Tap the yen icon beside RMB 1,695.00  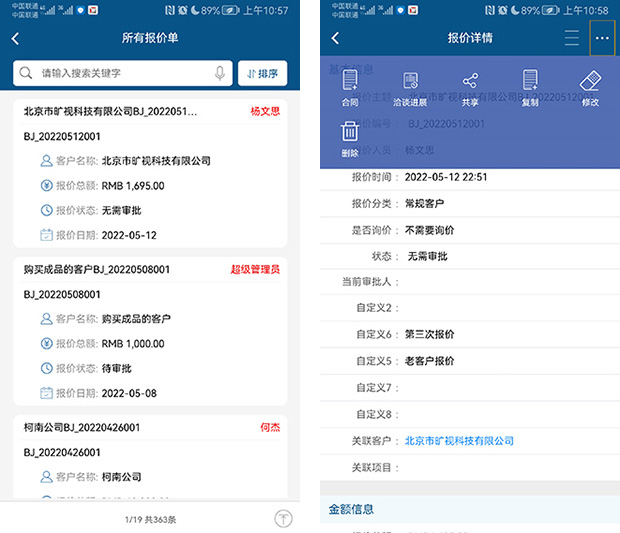point(47,185)
